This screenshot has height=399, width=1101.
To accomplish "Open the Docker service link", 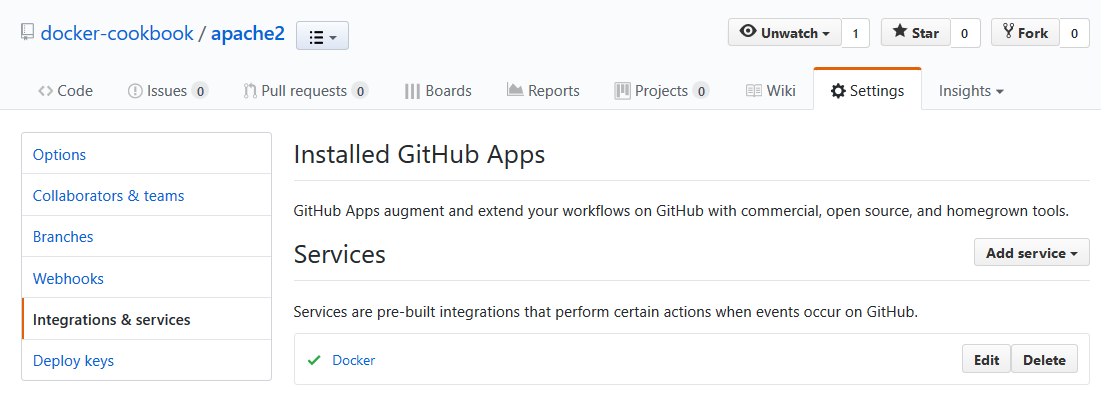I will [x=354, y=360].
